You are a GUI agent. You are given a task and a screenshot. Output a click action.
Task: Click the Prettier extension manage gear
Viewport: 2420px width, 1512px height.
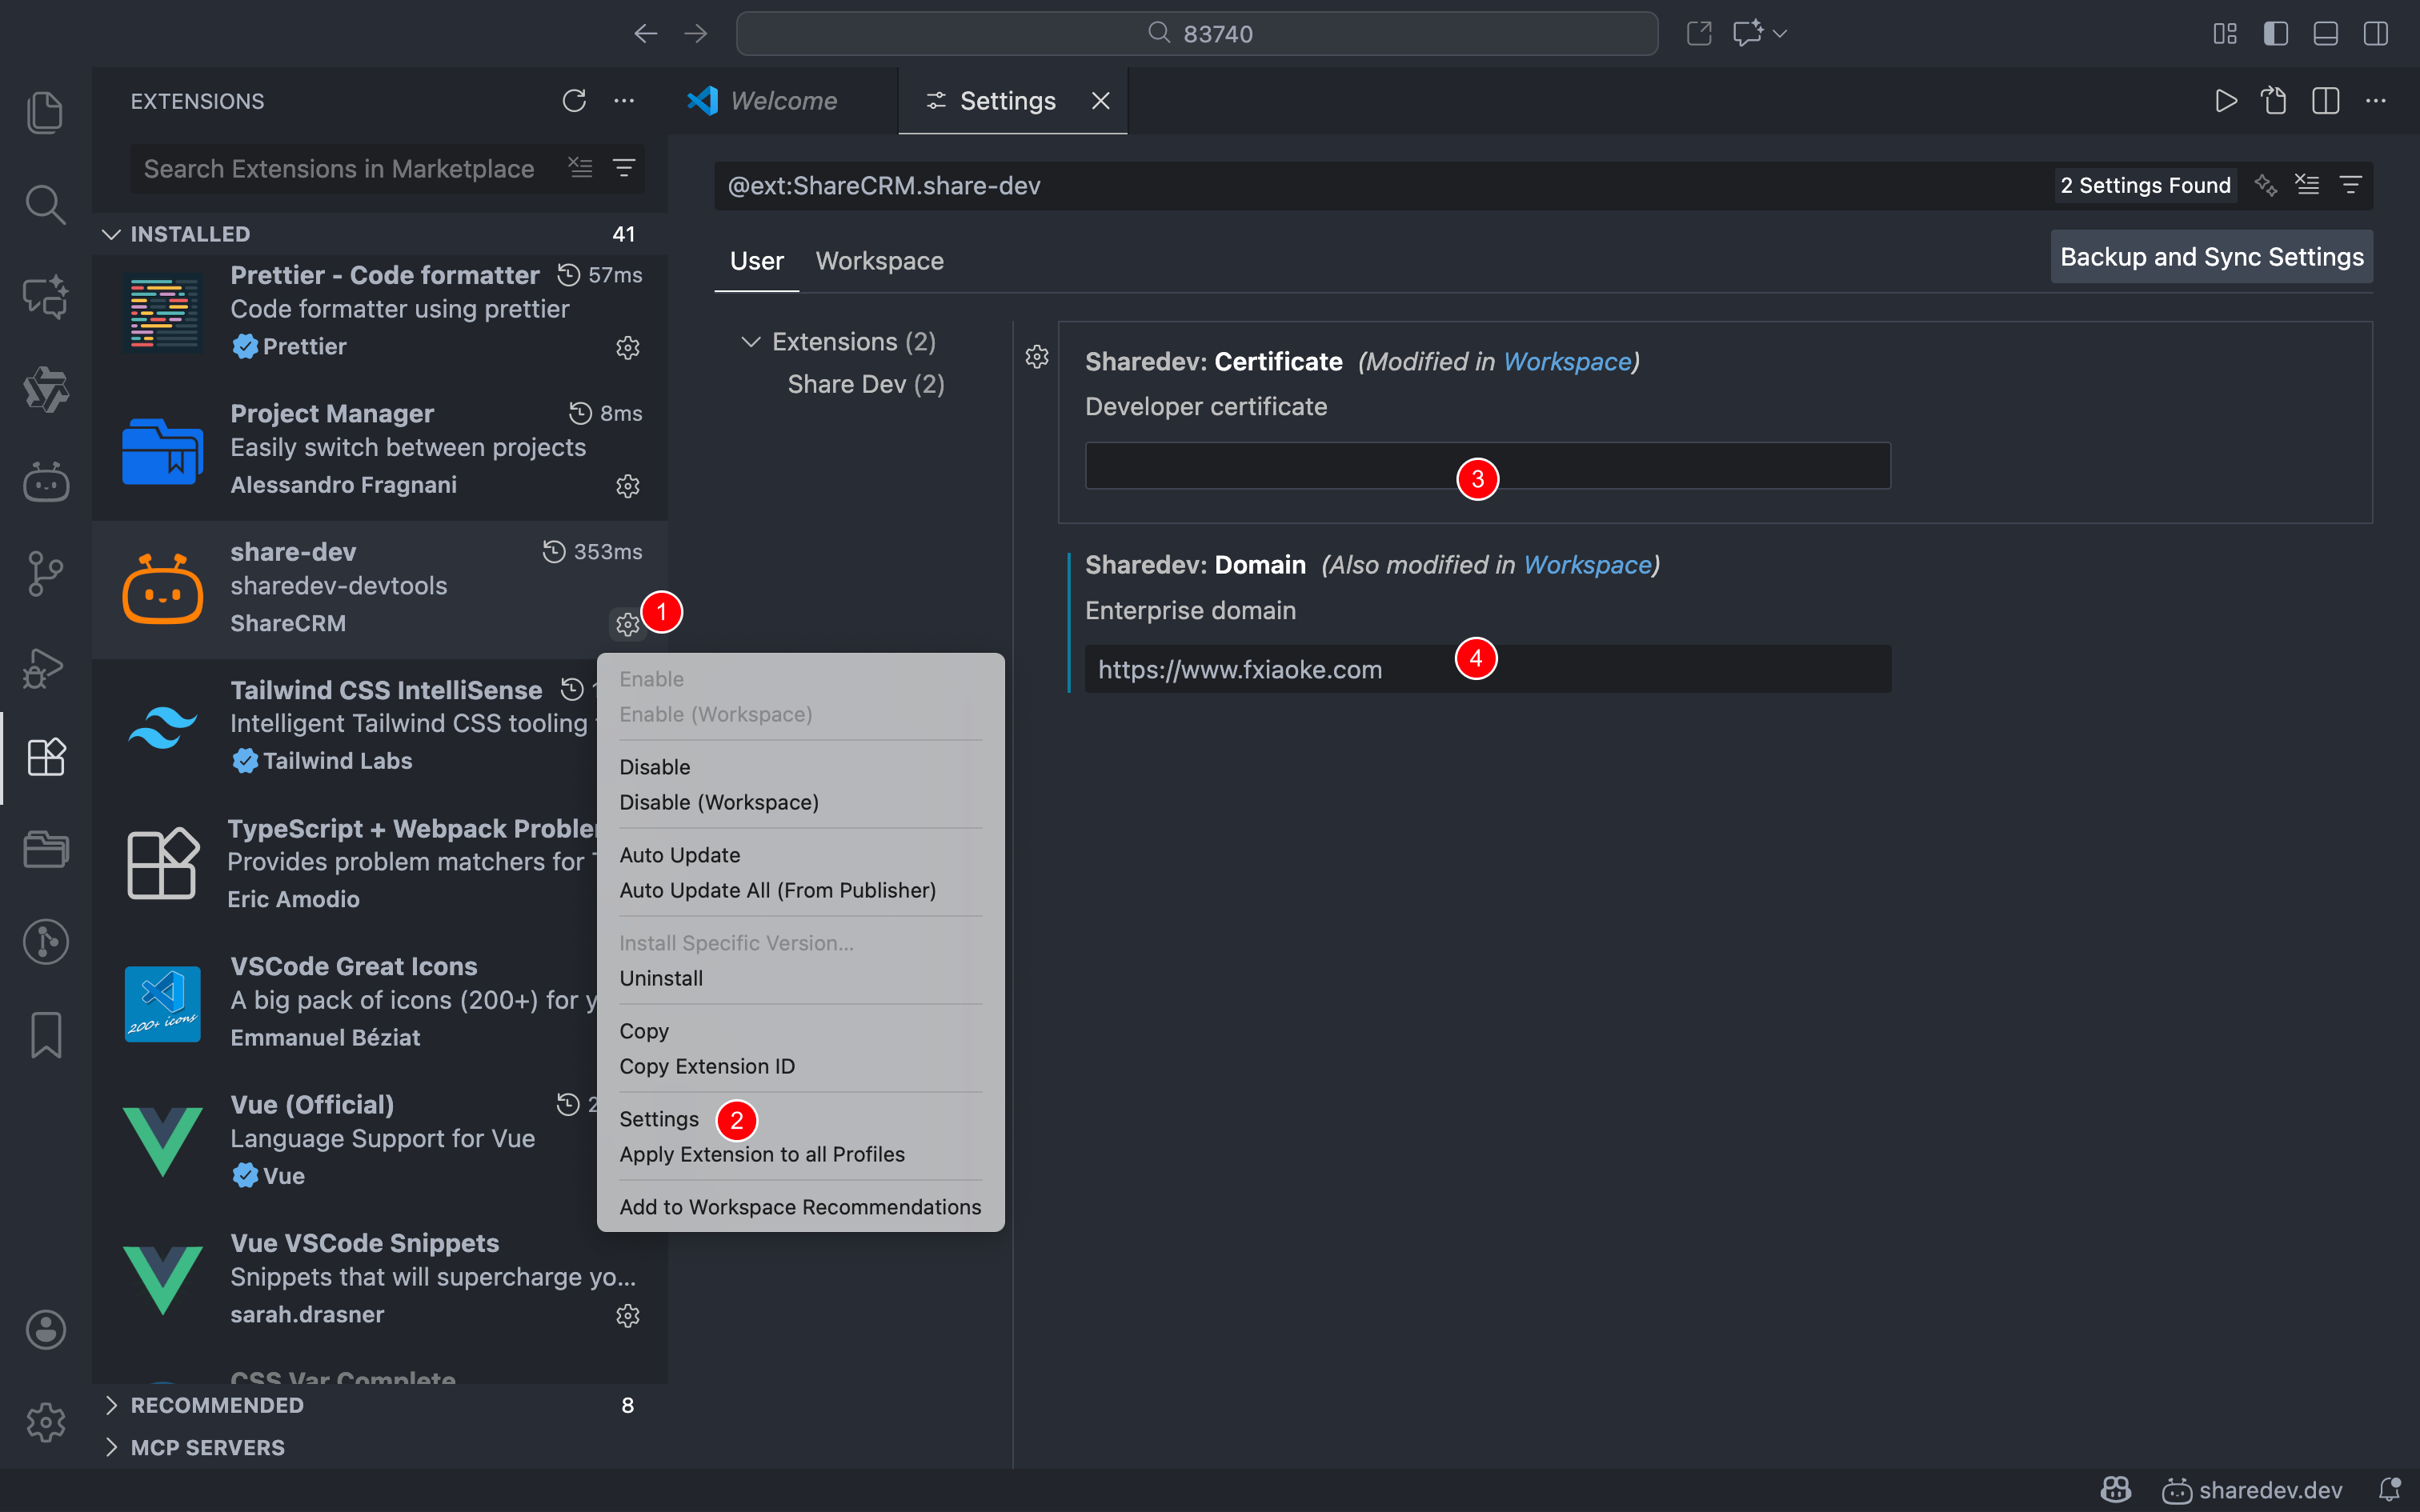tap(627, 347)
